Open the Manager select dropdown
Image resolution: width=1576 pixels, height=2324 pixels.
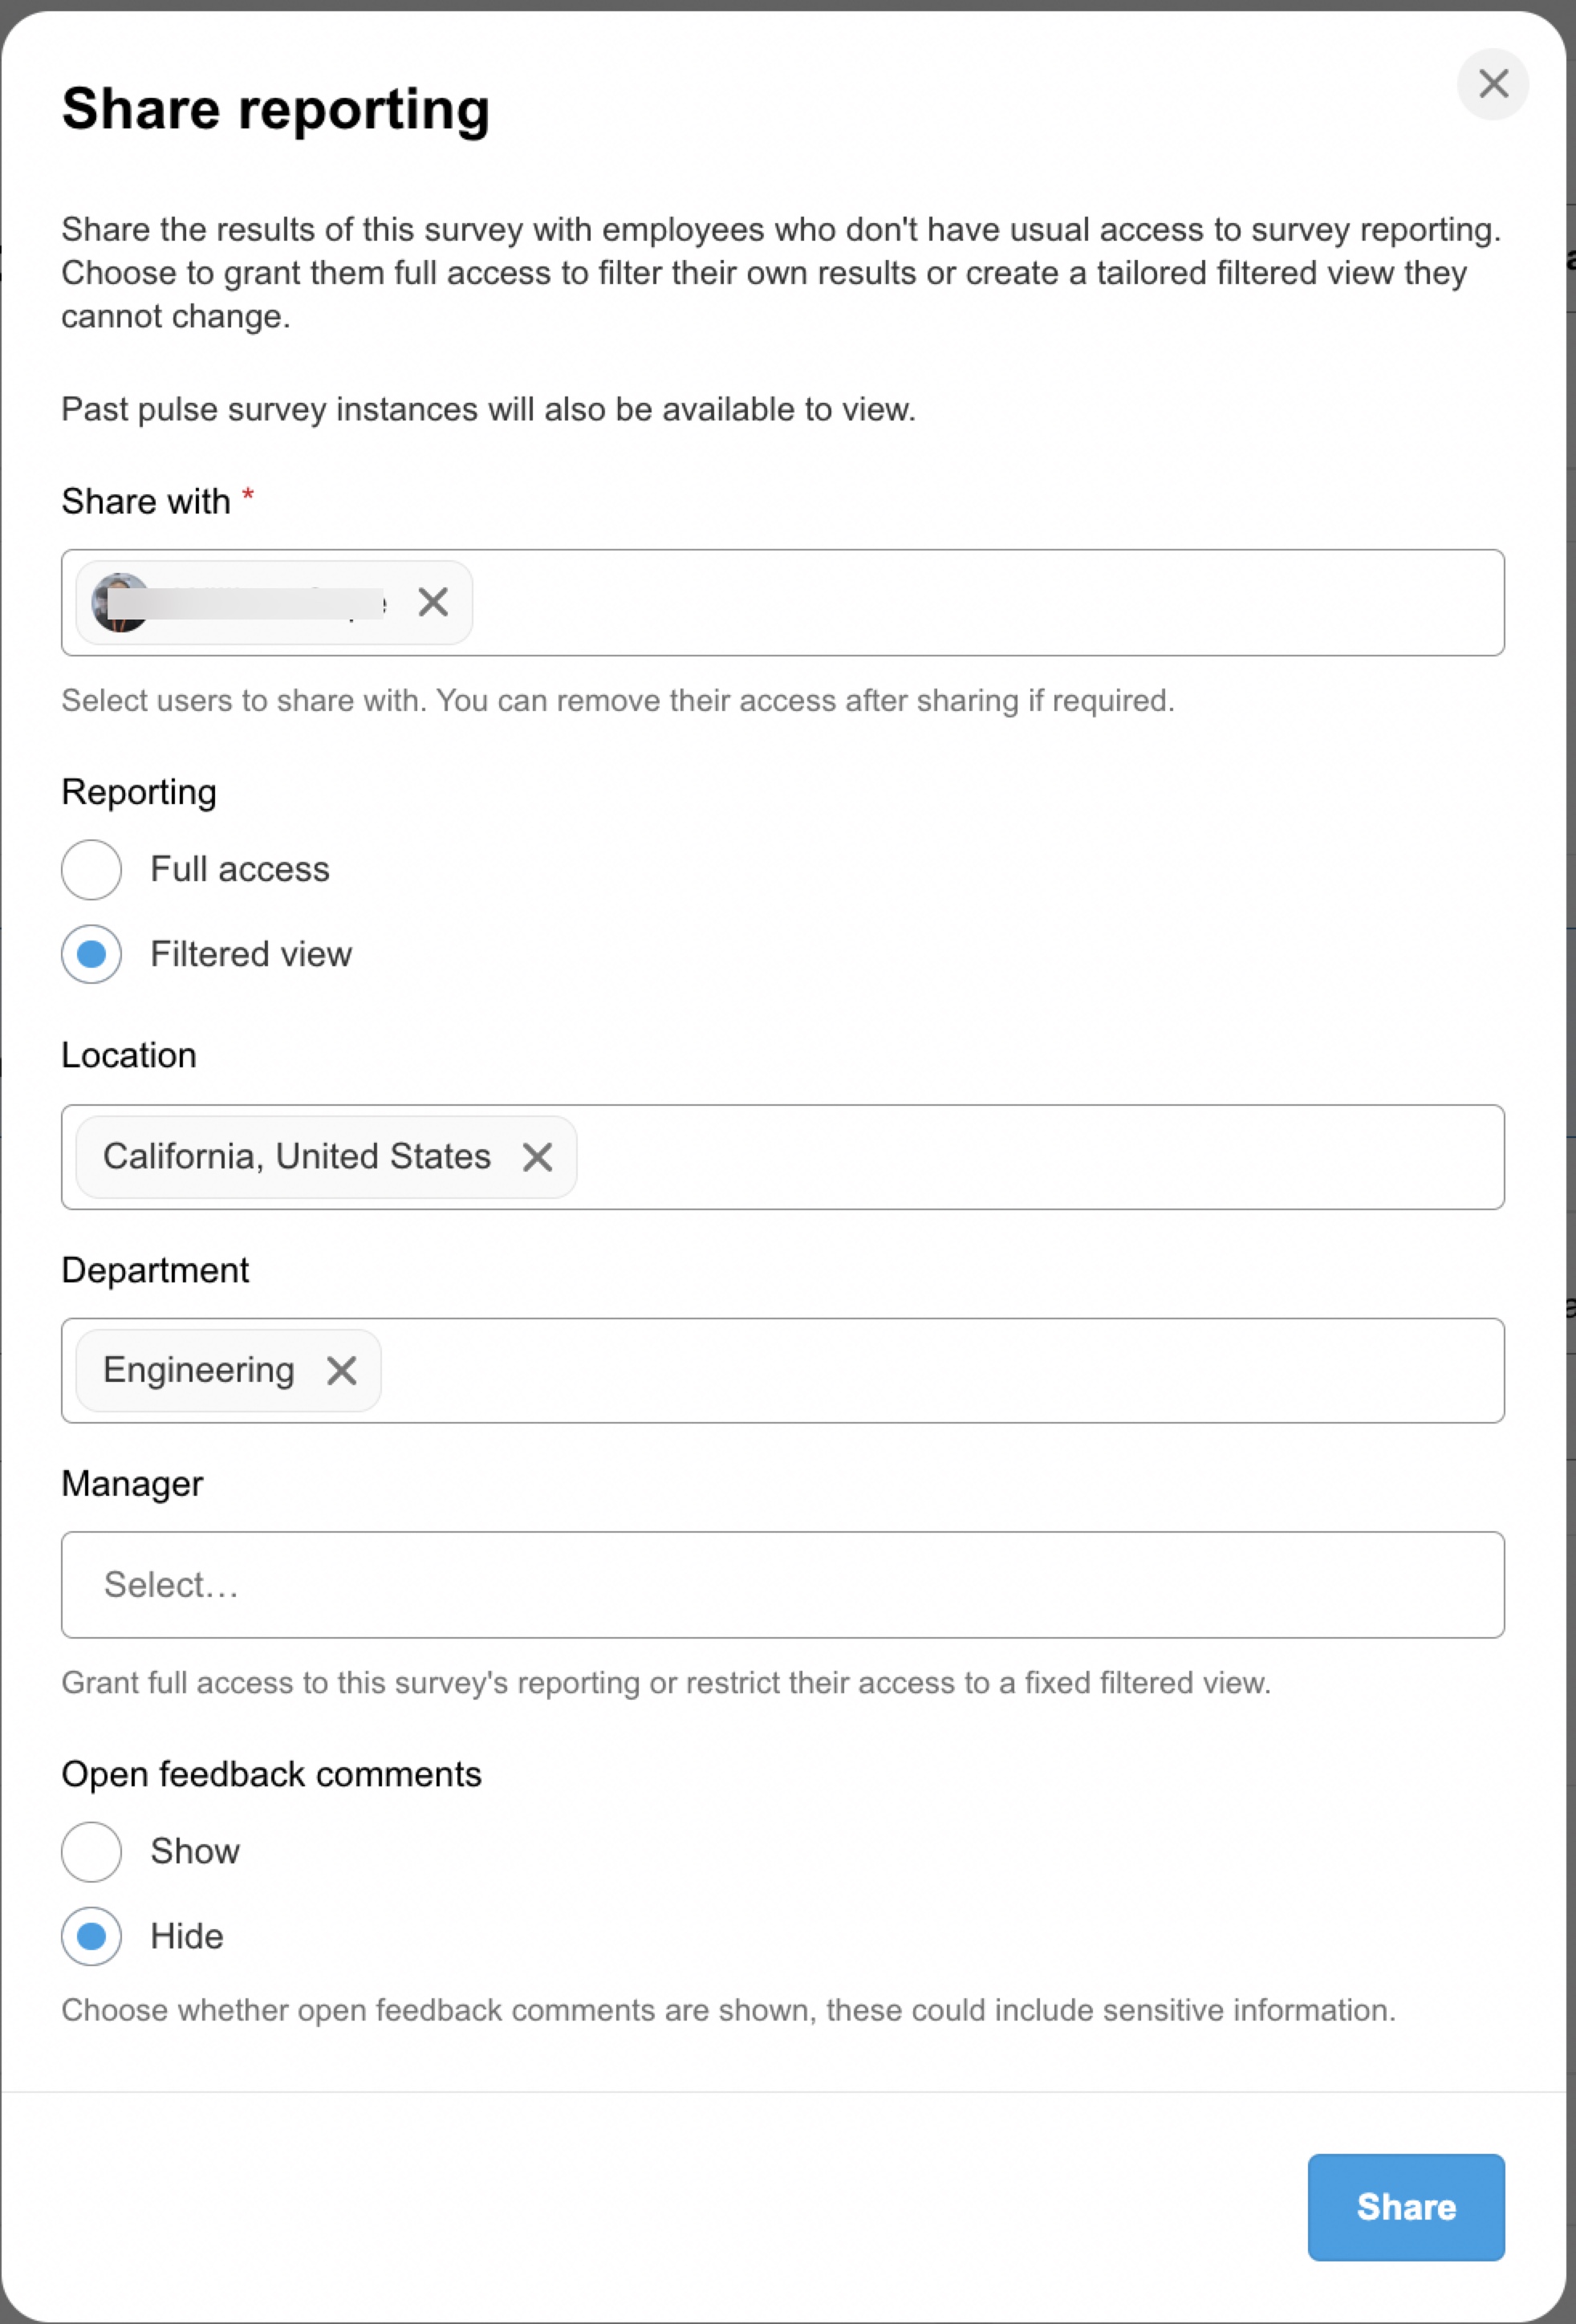pyautogui.click(x=782, y=1584)
